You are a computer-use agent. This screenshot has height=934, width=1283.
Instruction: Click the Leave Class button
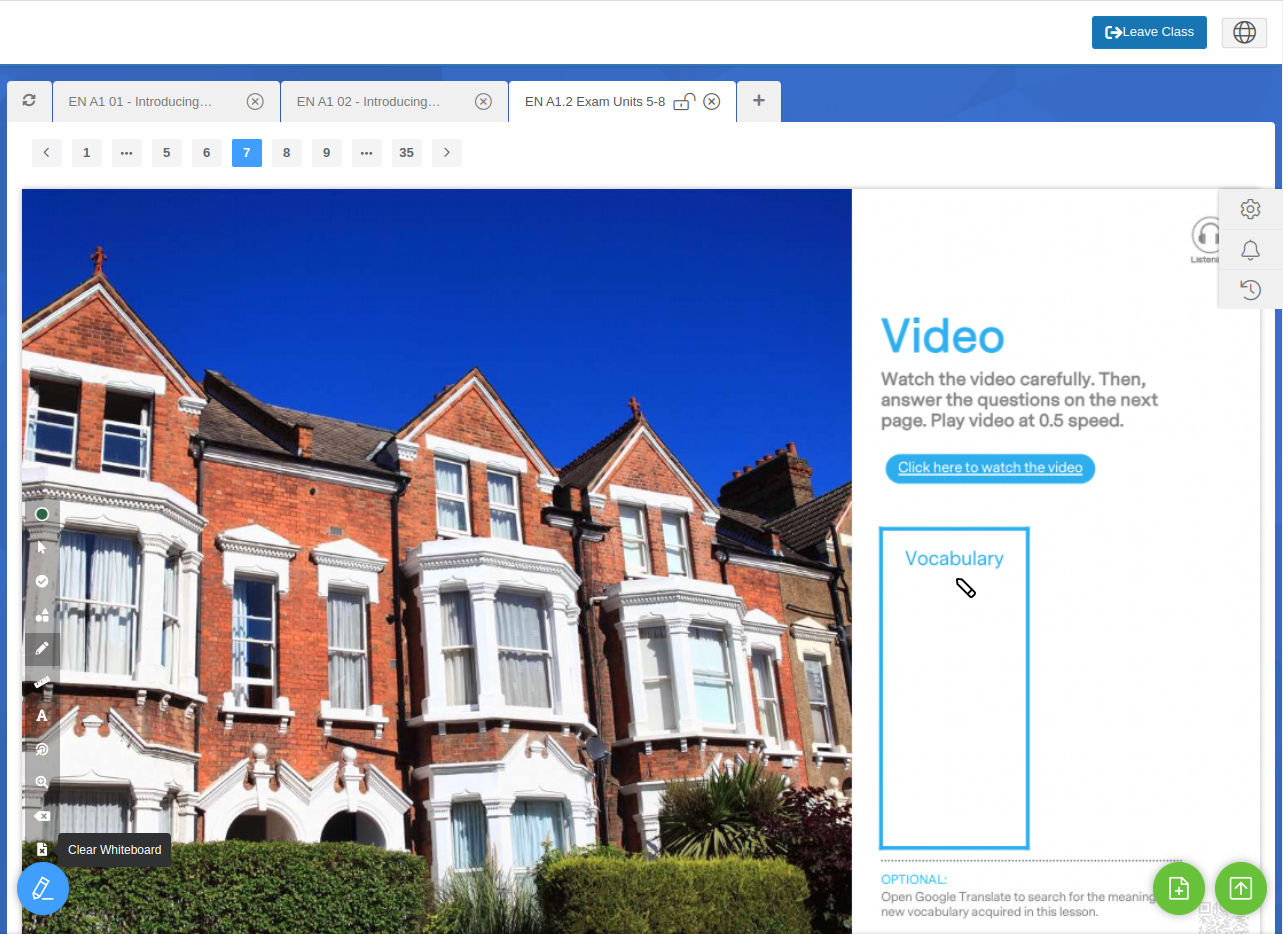(1149, 32)
